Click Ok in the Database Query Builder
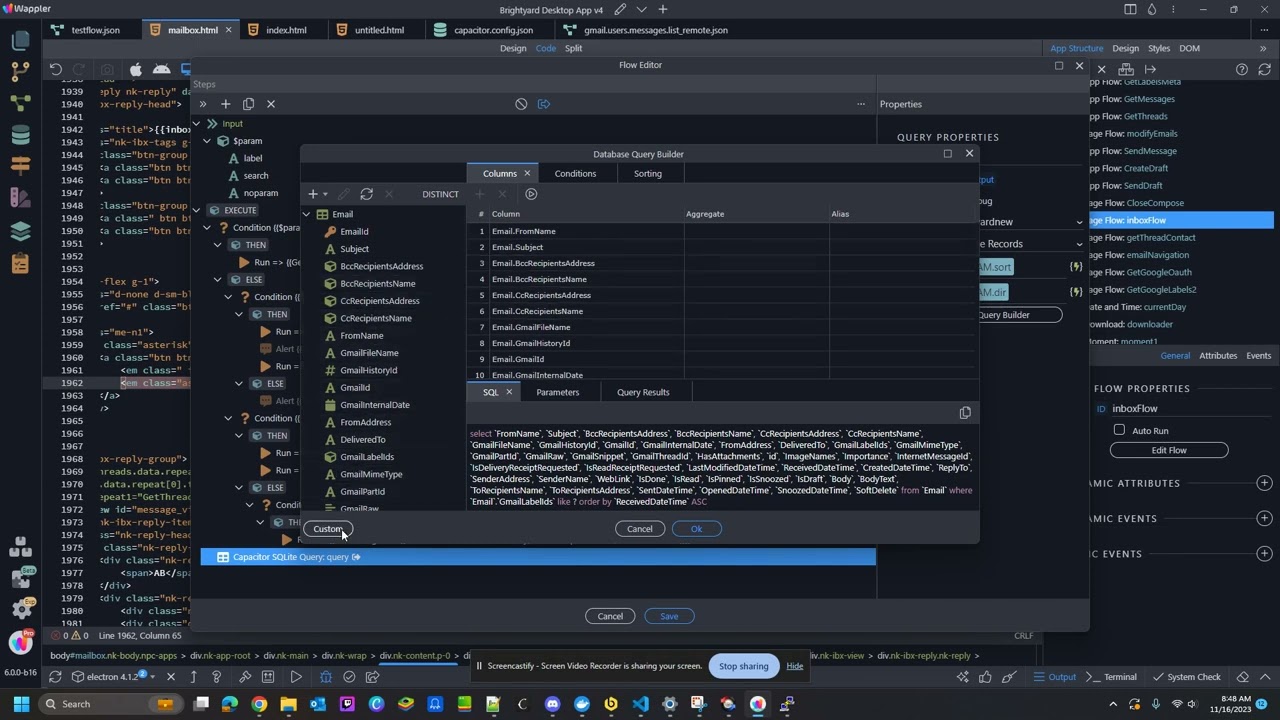Viewport: 1280px width, 720px height. pyautogui.click(x=696, y=529)
